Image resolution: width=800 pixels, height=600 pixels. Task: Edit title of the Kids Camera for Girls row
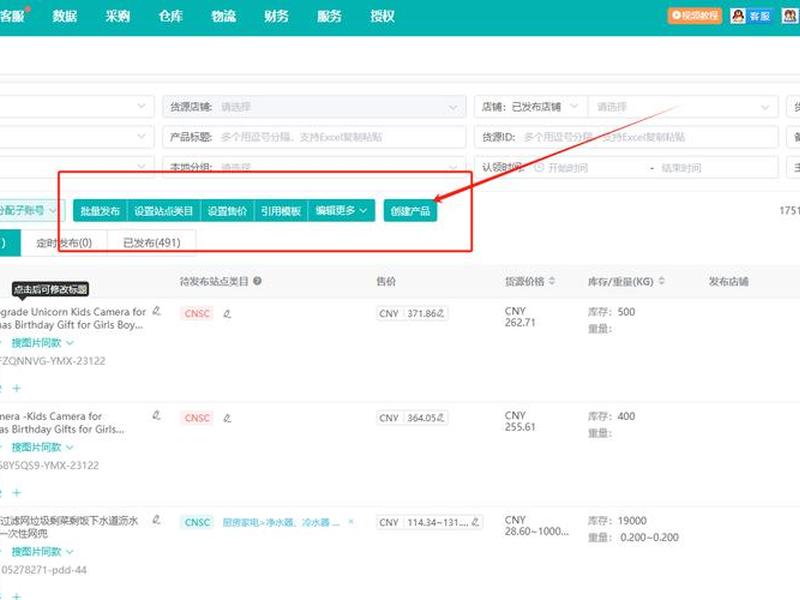click(x=157, y=415)
